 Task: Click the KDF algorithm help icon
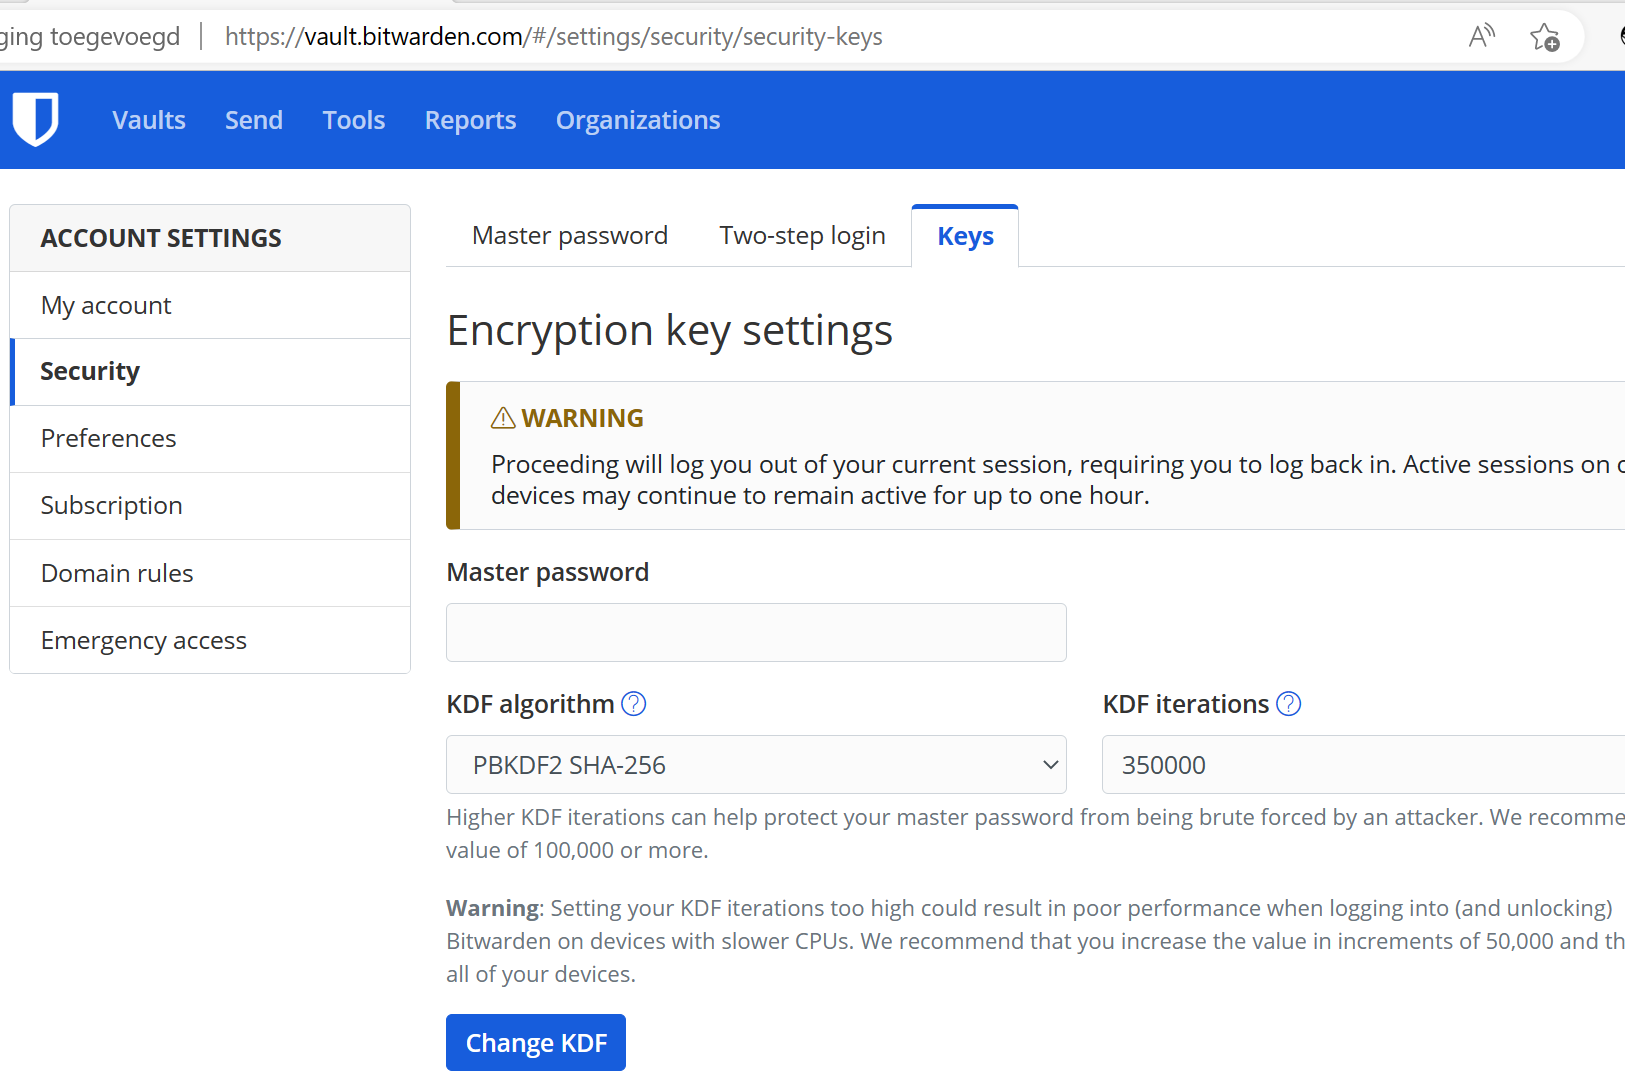click(x=634, y=704)
